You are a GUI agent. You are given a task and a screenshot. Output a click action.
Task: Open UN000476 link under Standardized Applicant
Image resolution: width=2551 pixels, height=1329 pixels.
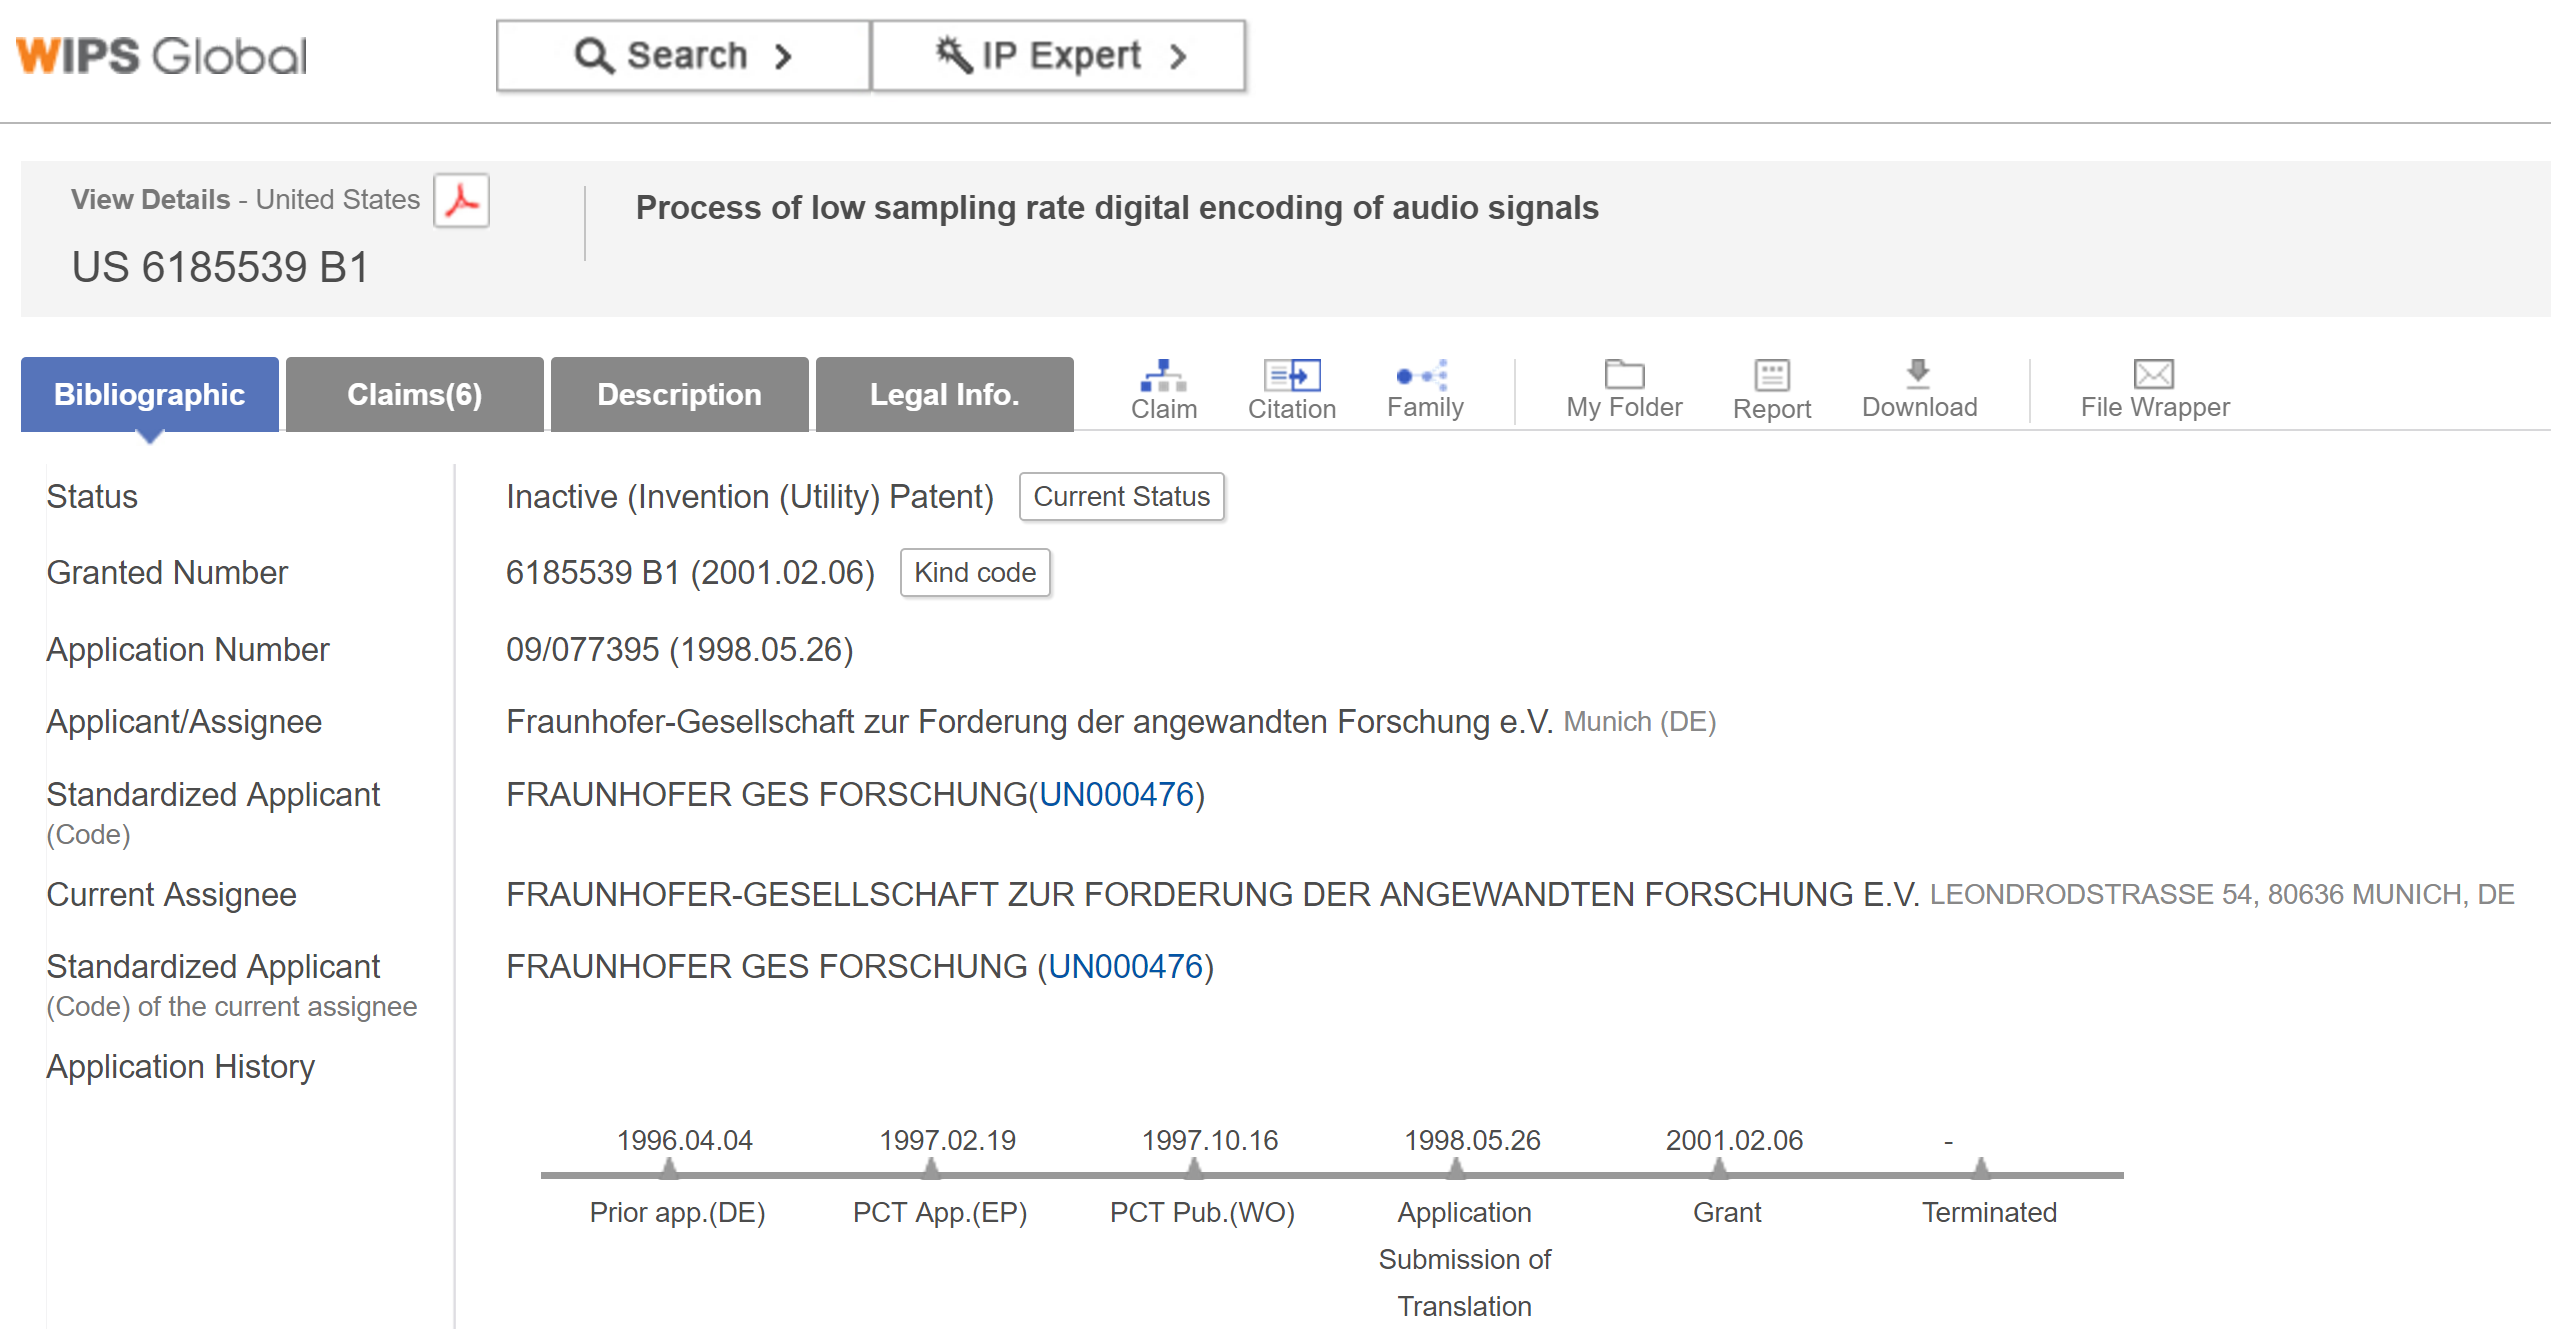click(x=1117, y=794)
